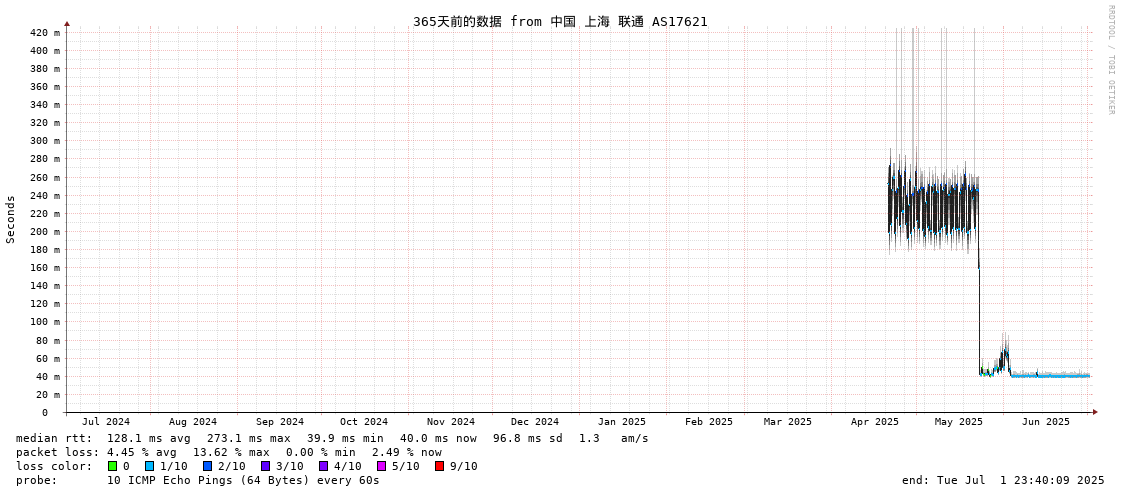Click the Jul 2024 axis label
The width and height of the screenshot is (1121, 494).
point(106,422)
